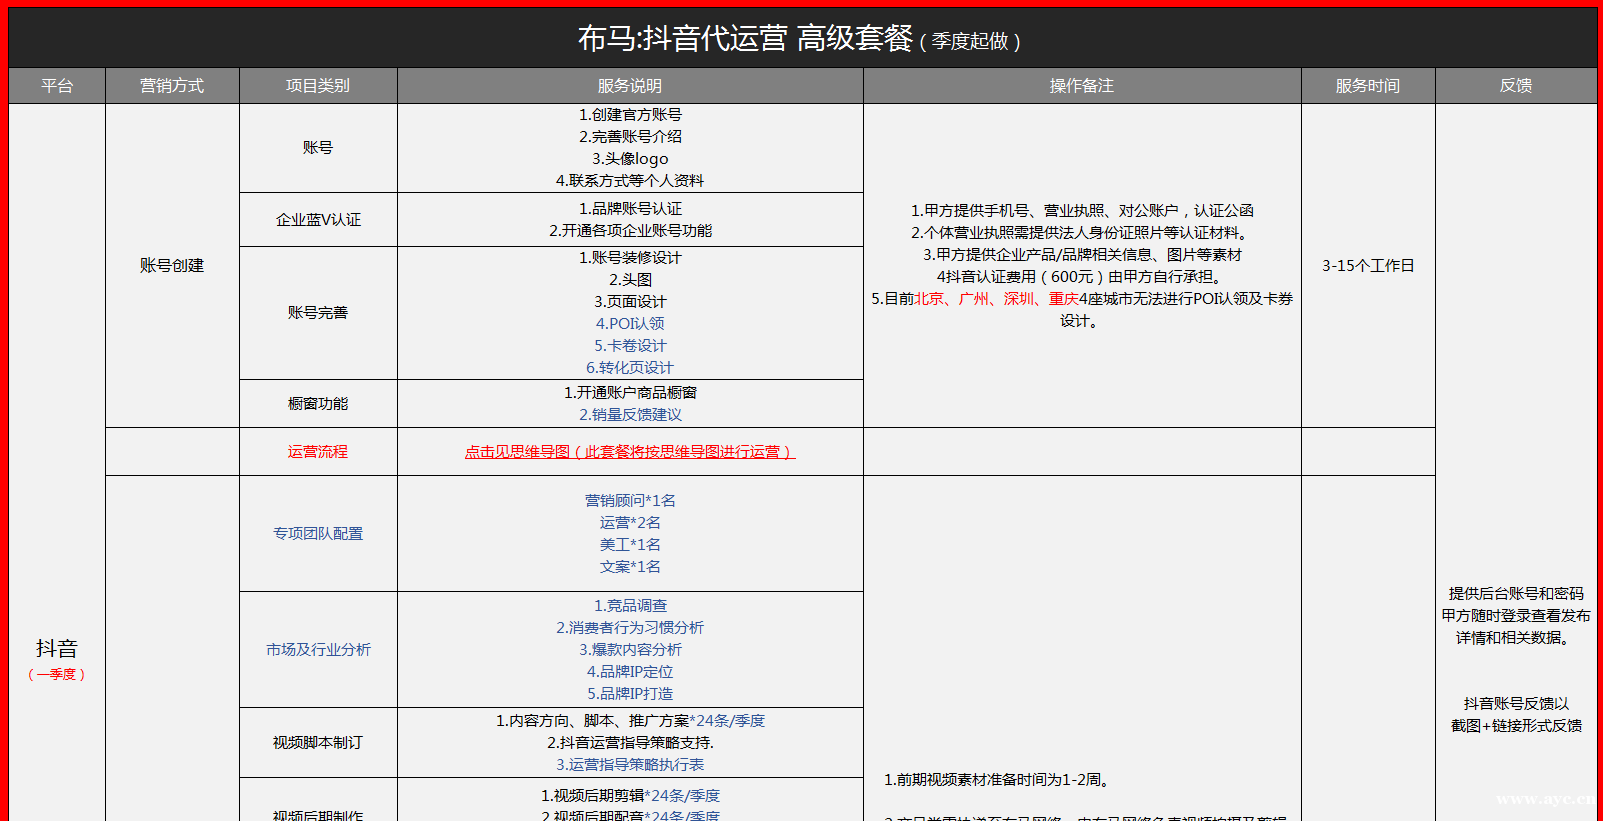Select the red 运营流程 label

(x=318, y=452)
